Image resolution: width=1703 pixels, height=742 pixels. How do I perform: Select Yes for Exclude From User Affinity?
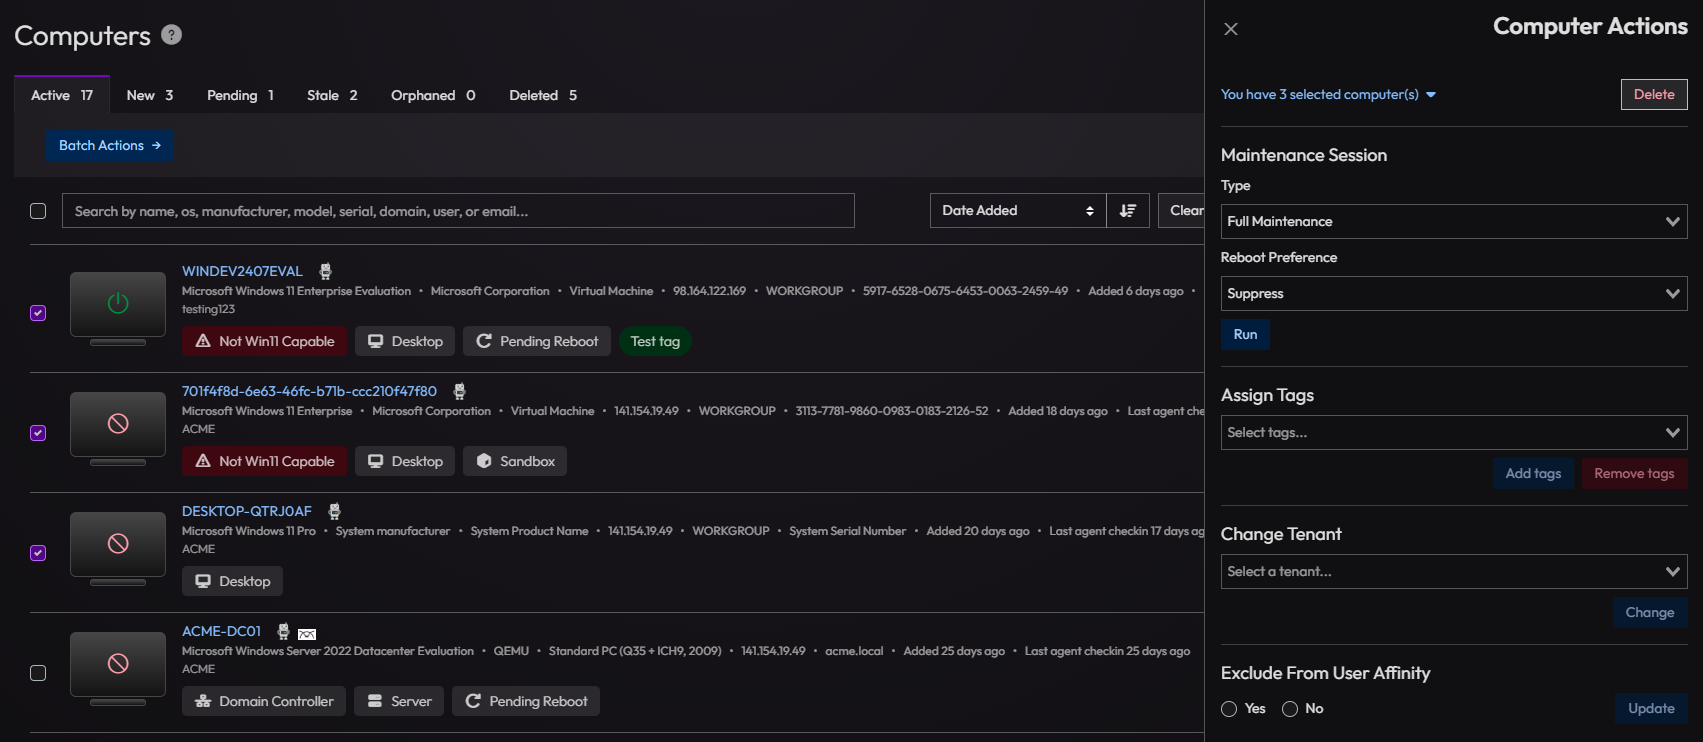1229,709
